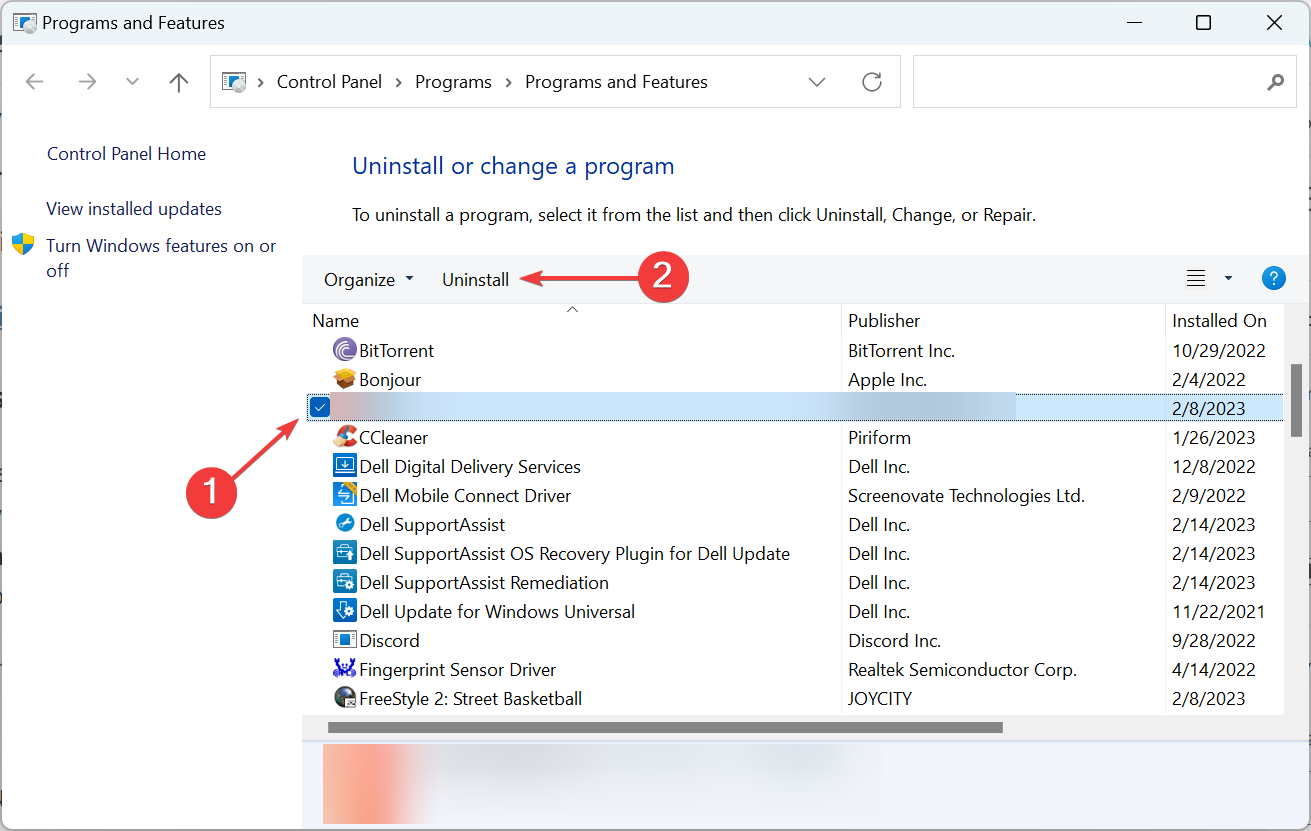Screen dimensions: 1311x831
Task: Select FreeStyle 2: Street Basketball name
Action: click(470, 699)
